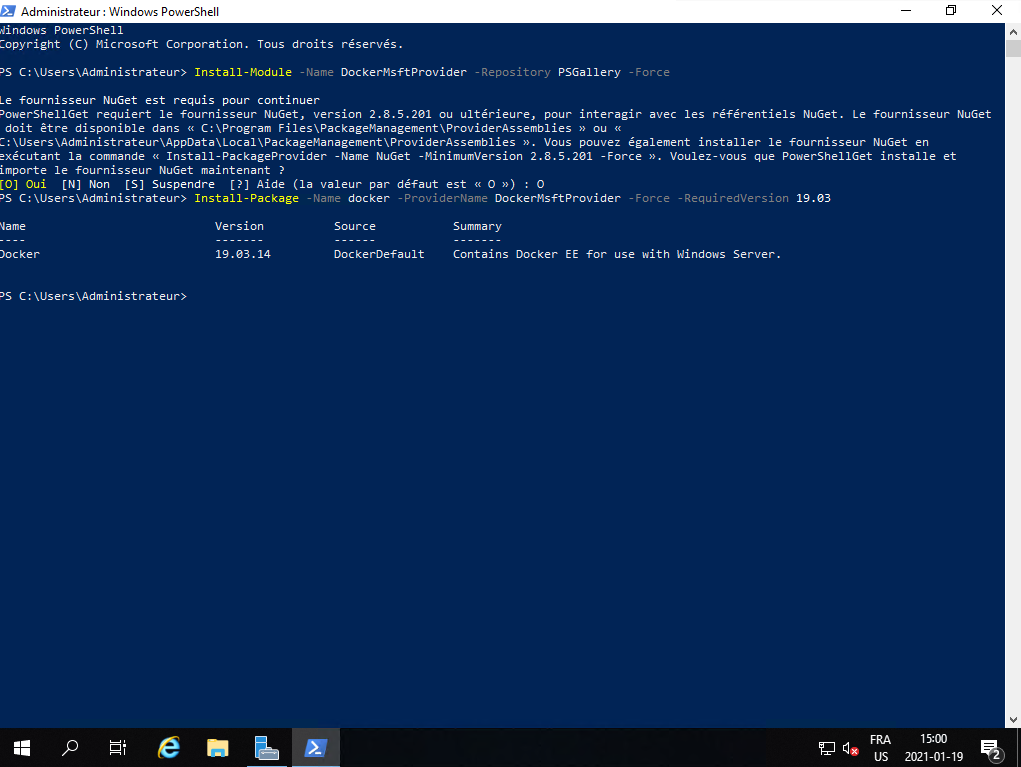Click the last empty PowerShell prompt line

(94, 296)
